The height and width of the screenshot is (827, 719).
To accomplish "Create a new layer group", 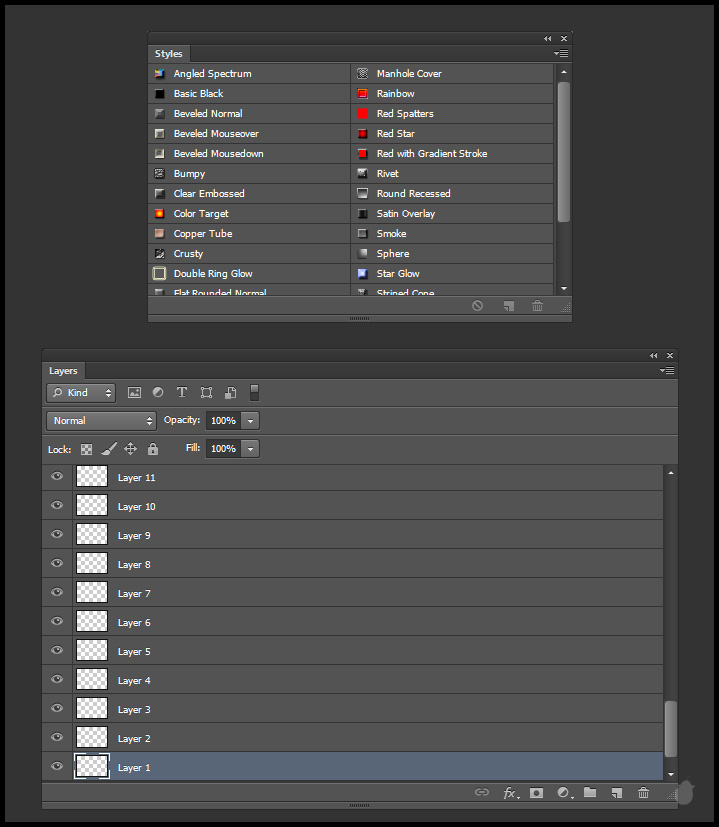I will (x=590, y=793).
